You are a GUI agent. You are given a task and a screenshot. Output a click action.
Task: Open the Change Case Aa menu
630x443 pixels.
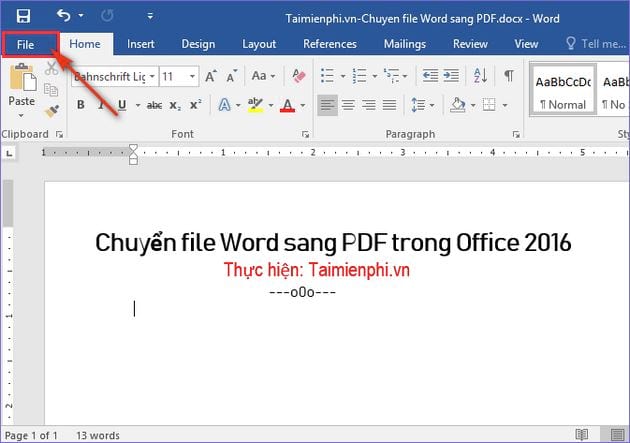(x=263, y=76)
